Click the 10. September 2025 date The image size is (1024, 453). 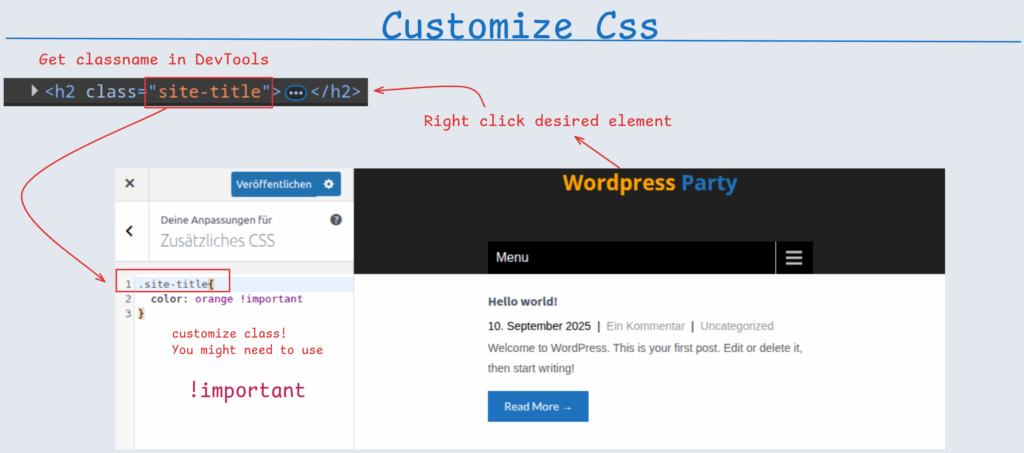[538, 326]
